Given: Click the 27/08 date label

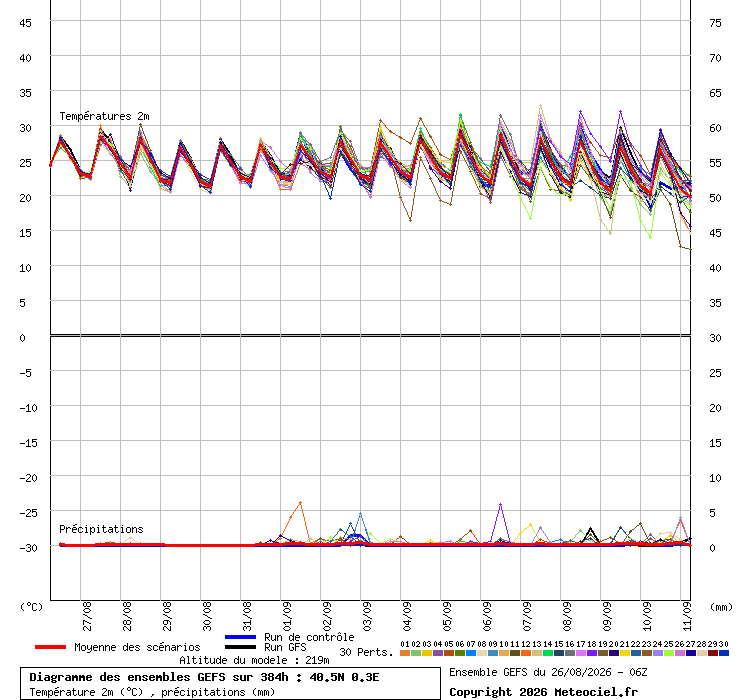Looking at the screenshot, I should [x=87, y=616].
